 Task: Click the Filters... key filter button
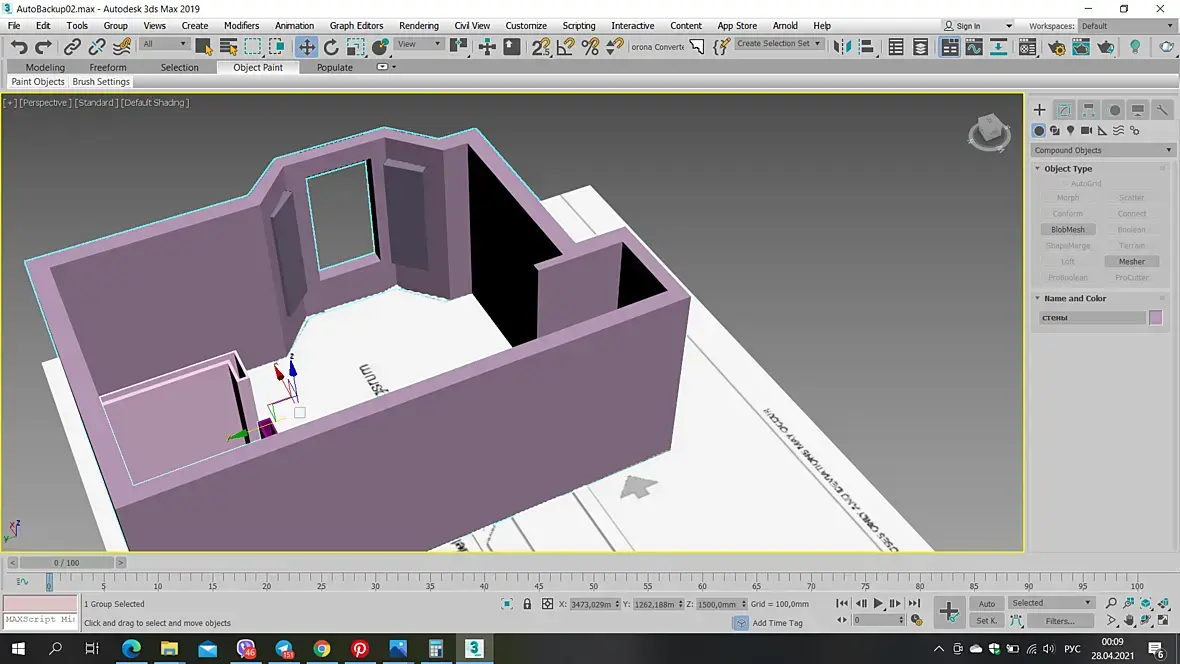pos(1060,621)
